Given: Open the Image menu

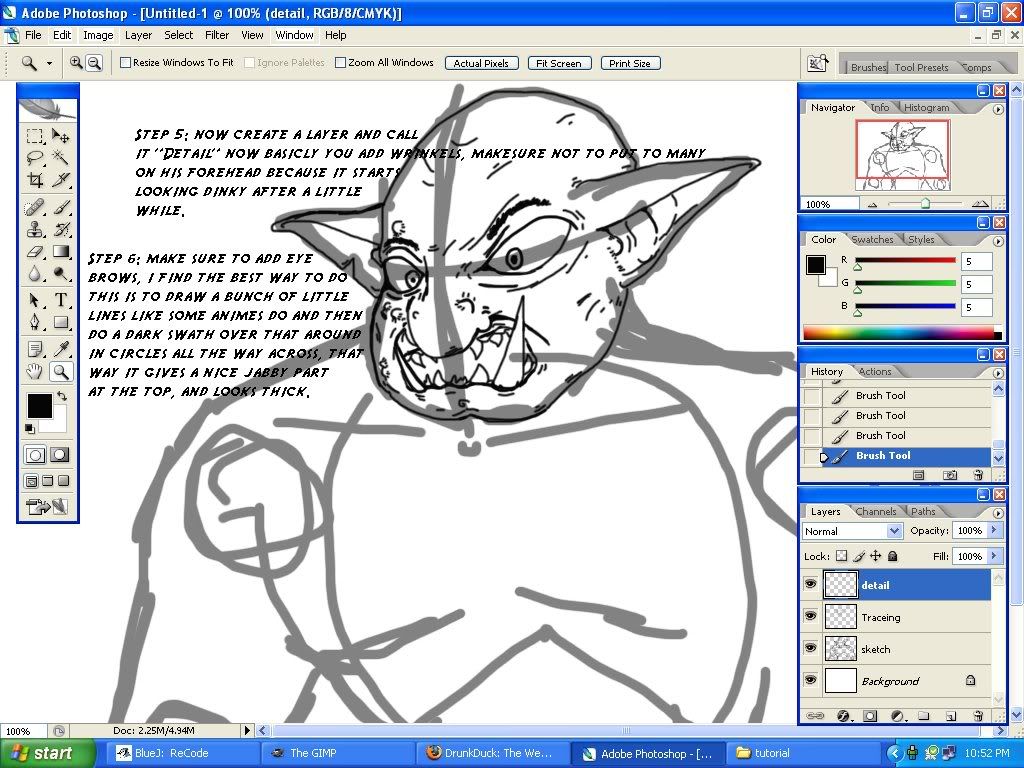Looking at the screenshot, I should pyautogui.click(x=98, y=35).
